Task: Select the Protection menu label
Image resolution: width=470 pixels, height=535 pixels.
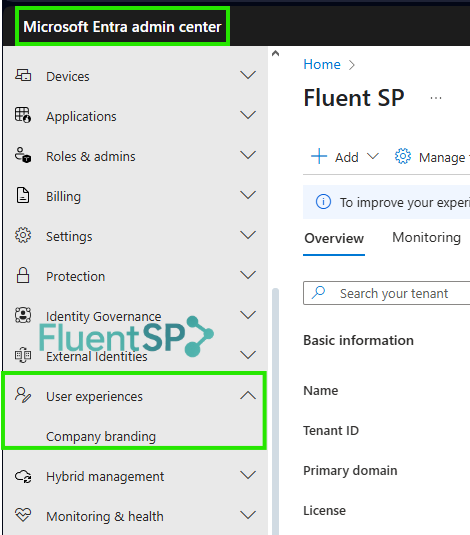Action: [75, 276]
